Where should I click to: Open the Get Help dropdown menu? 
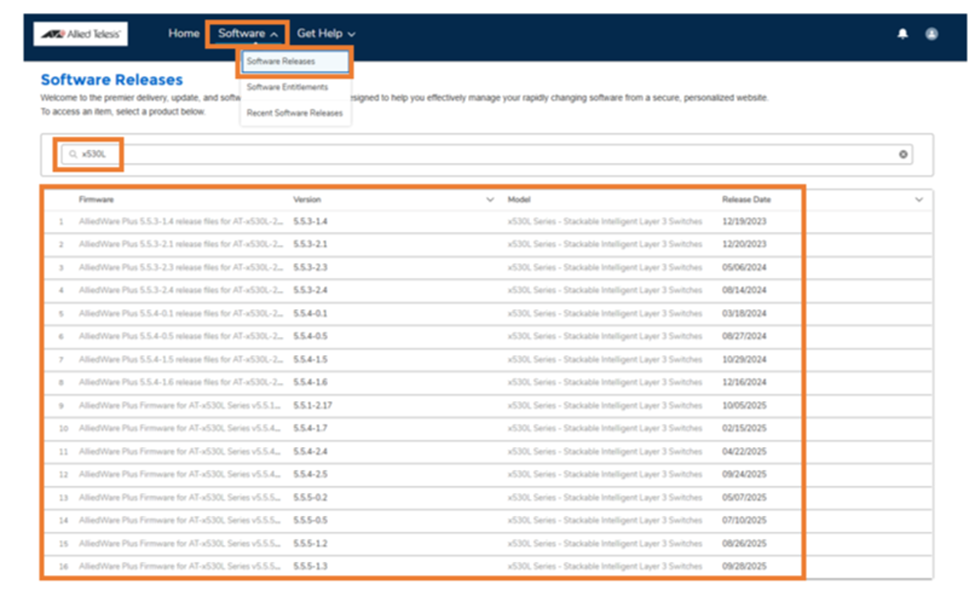(326, 34)
